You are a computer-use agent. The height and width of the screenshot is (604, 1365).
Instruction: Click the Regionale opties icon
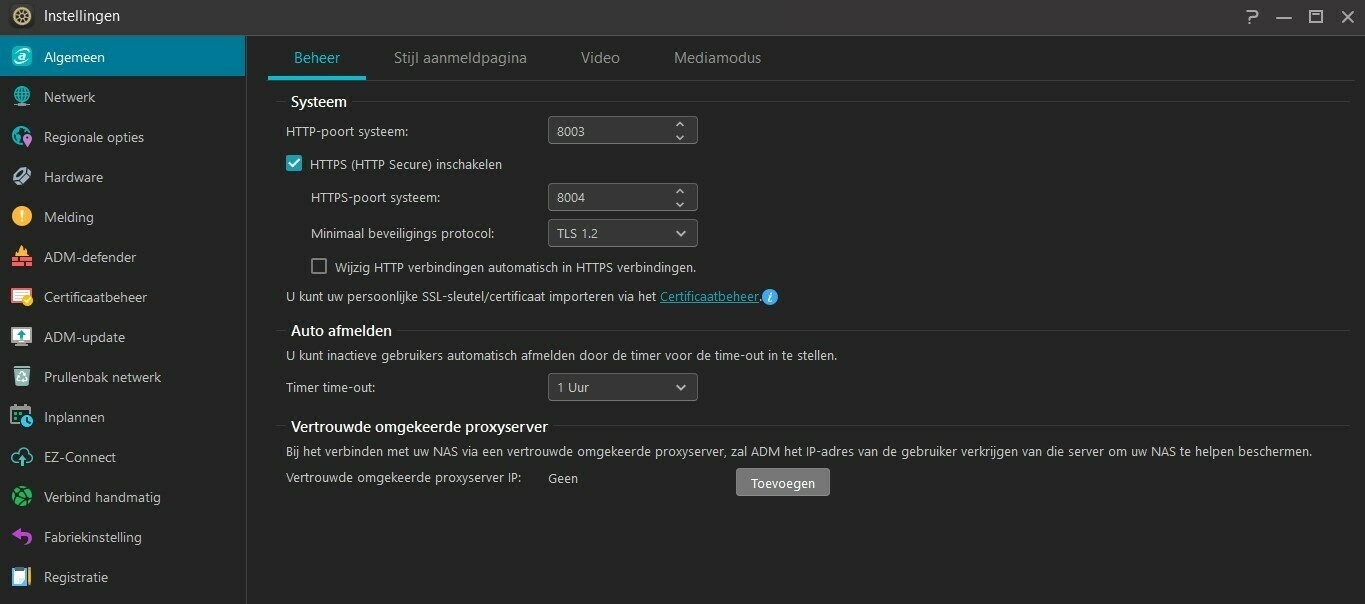22,137
